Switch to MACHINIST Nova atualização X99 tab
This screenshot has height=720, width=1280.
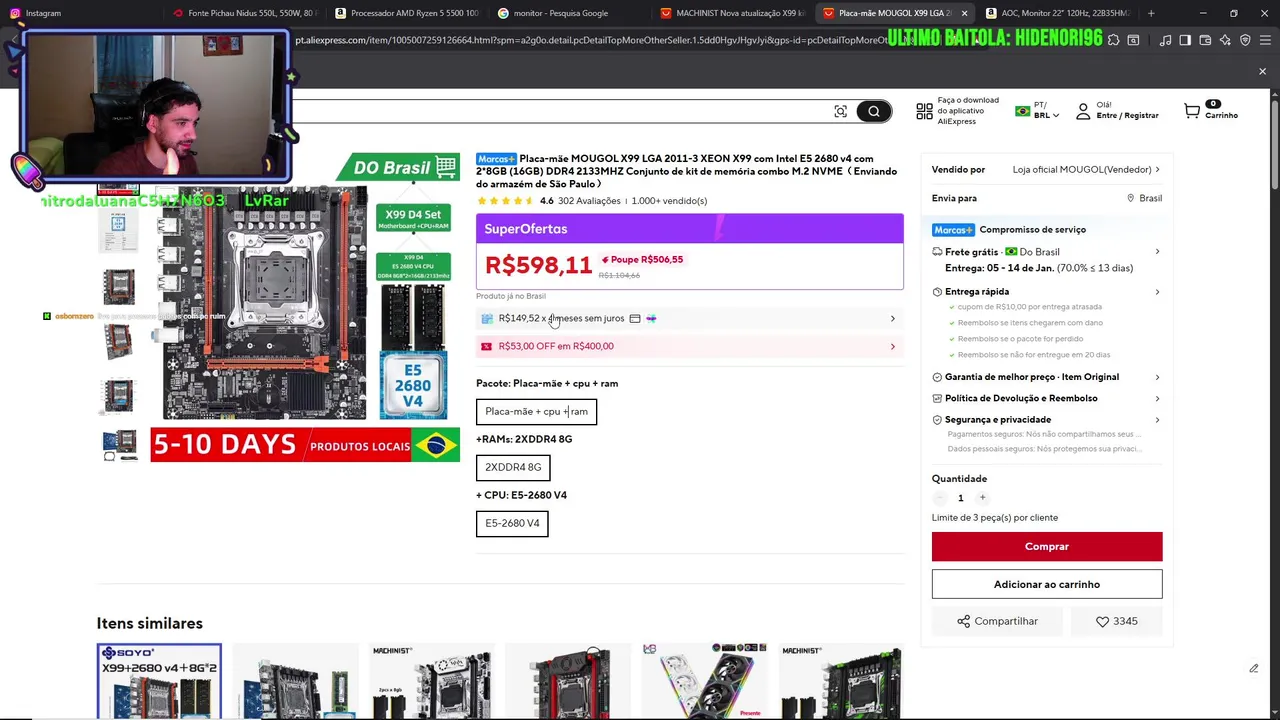click(x=731, y=13)
